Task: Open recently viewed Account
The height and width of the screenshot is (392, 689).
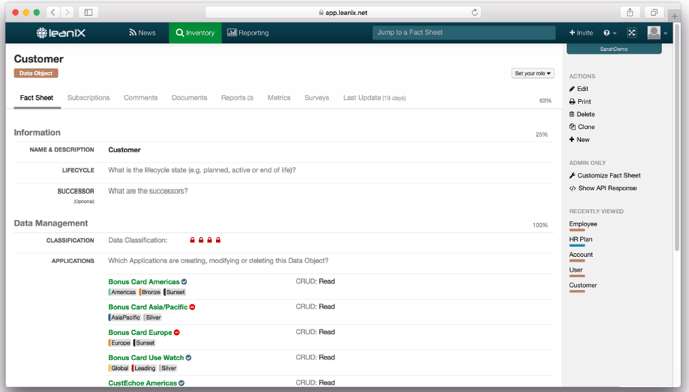Action: pyautogui.click(x=581, y=255)
